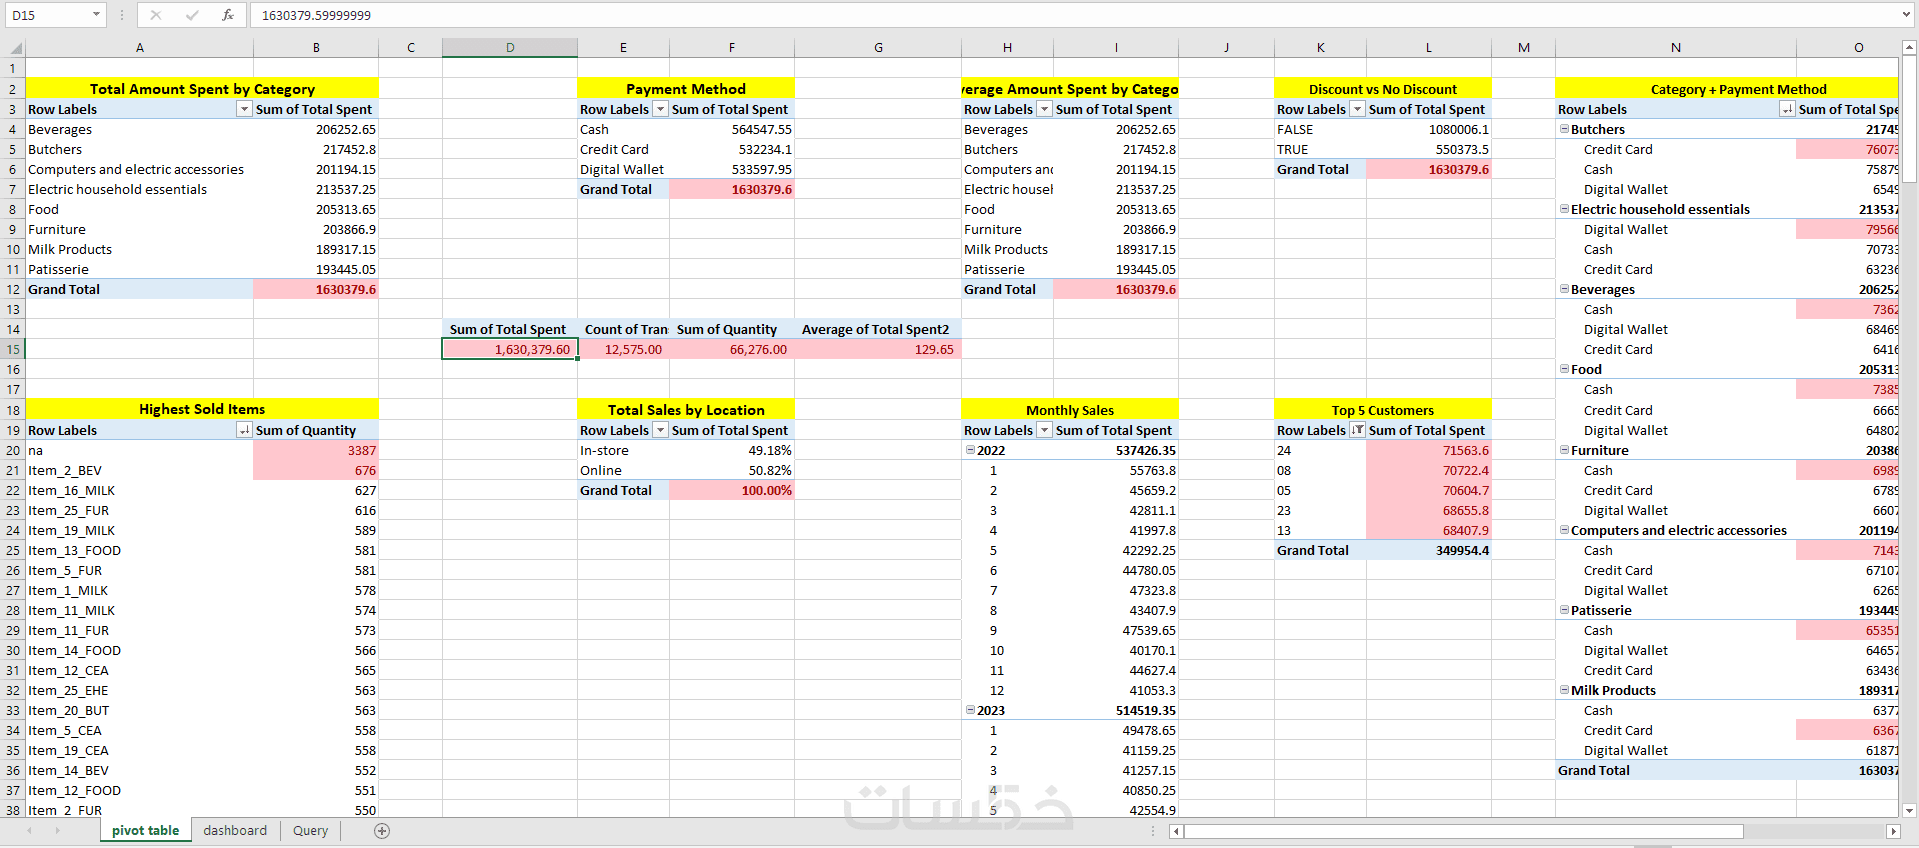Select the Monthly Sales title cell
Viewport: 1919px width, 848px height.
tap(1070, 410)
